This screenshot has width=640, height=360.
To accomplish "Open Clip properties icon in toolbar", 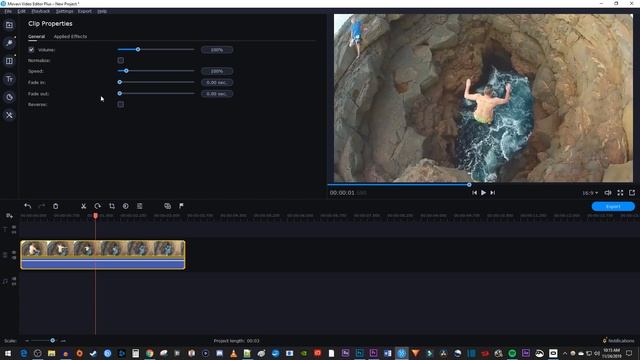I will (x=140, y=206).
